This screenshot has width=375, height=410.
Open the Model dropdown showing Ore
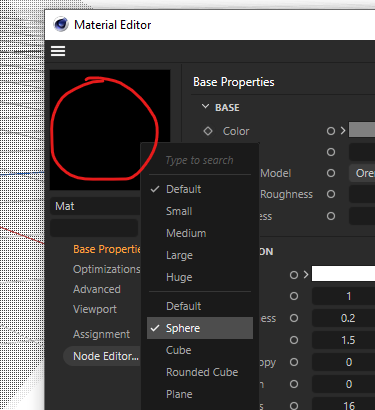click(x=362, y=173)
